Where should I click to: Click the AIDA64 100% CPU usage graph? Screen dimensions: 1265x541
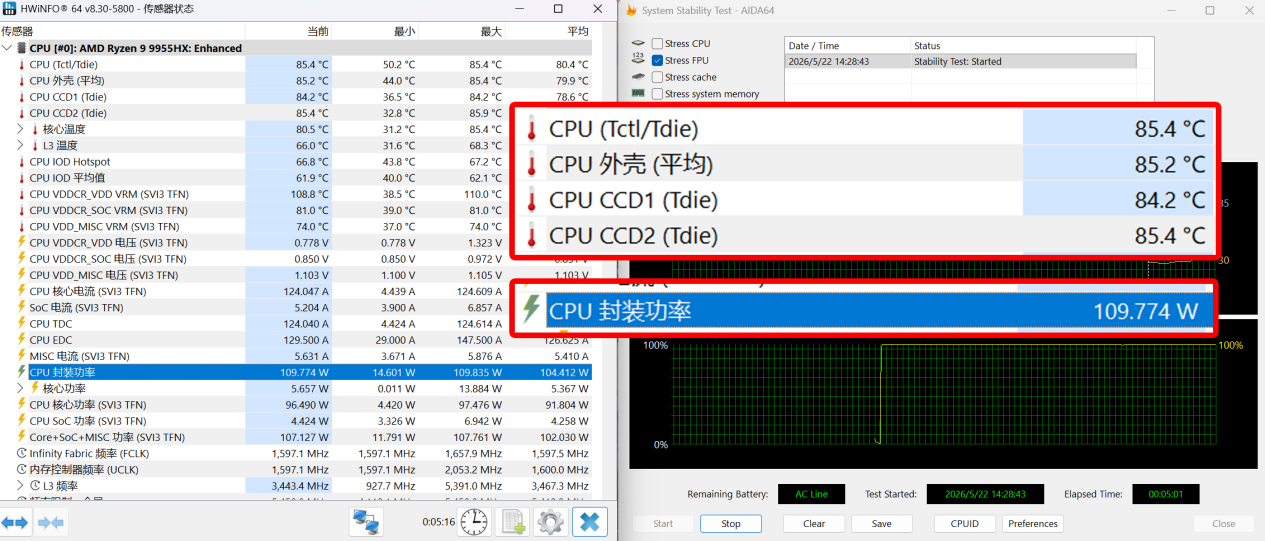pos(945,395)
